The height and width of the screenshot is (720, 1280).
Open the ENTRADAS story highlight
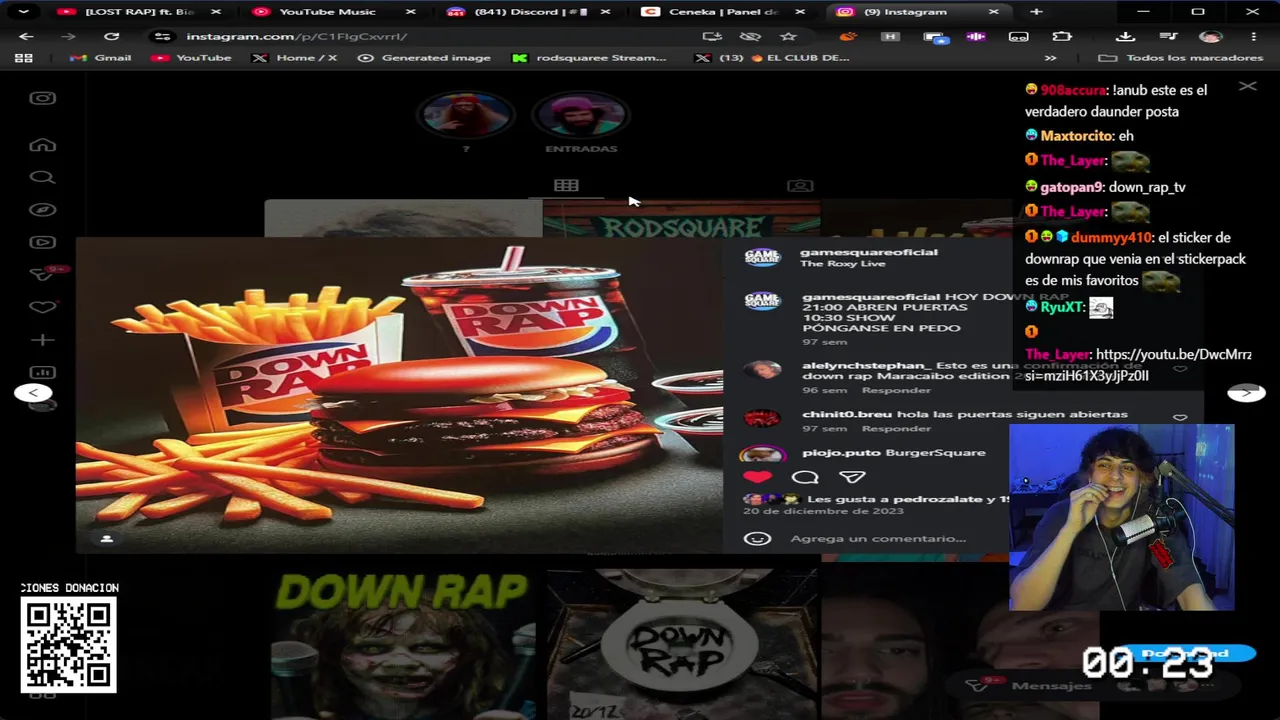[x=581, y=123]
